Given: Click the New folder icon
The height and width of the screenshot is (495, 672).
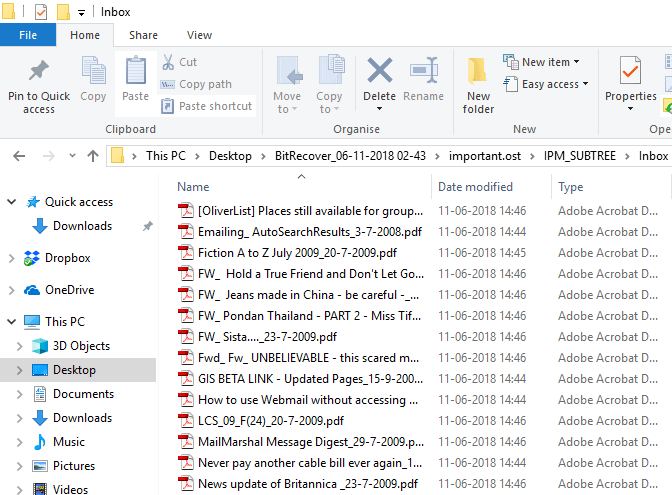Looking at the screenshot, I should (477, 70).
